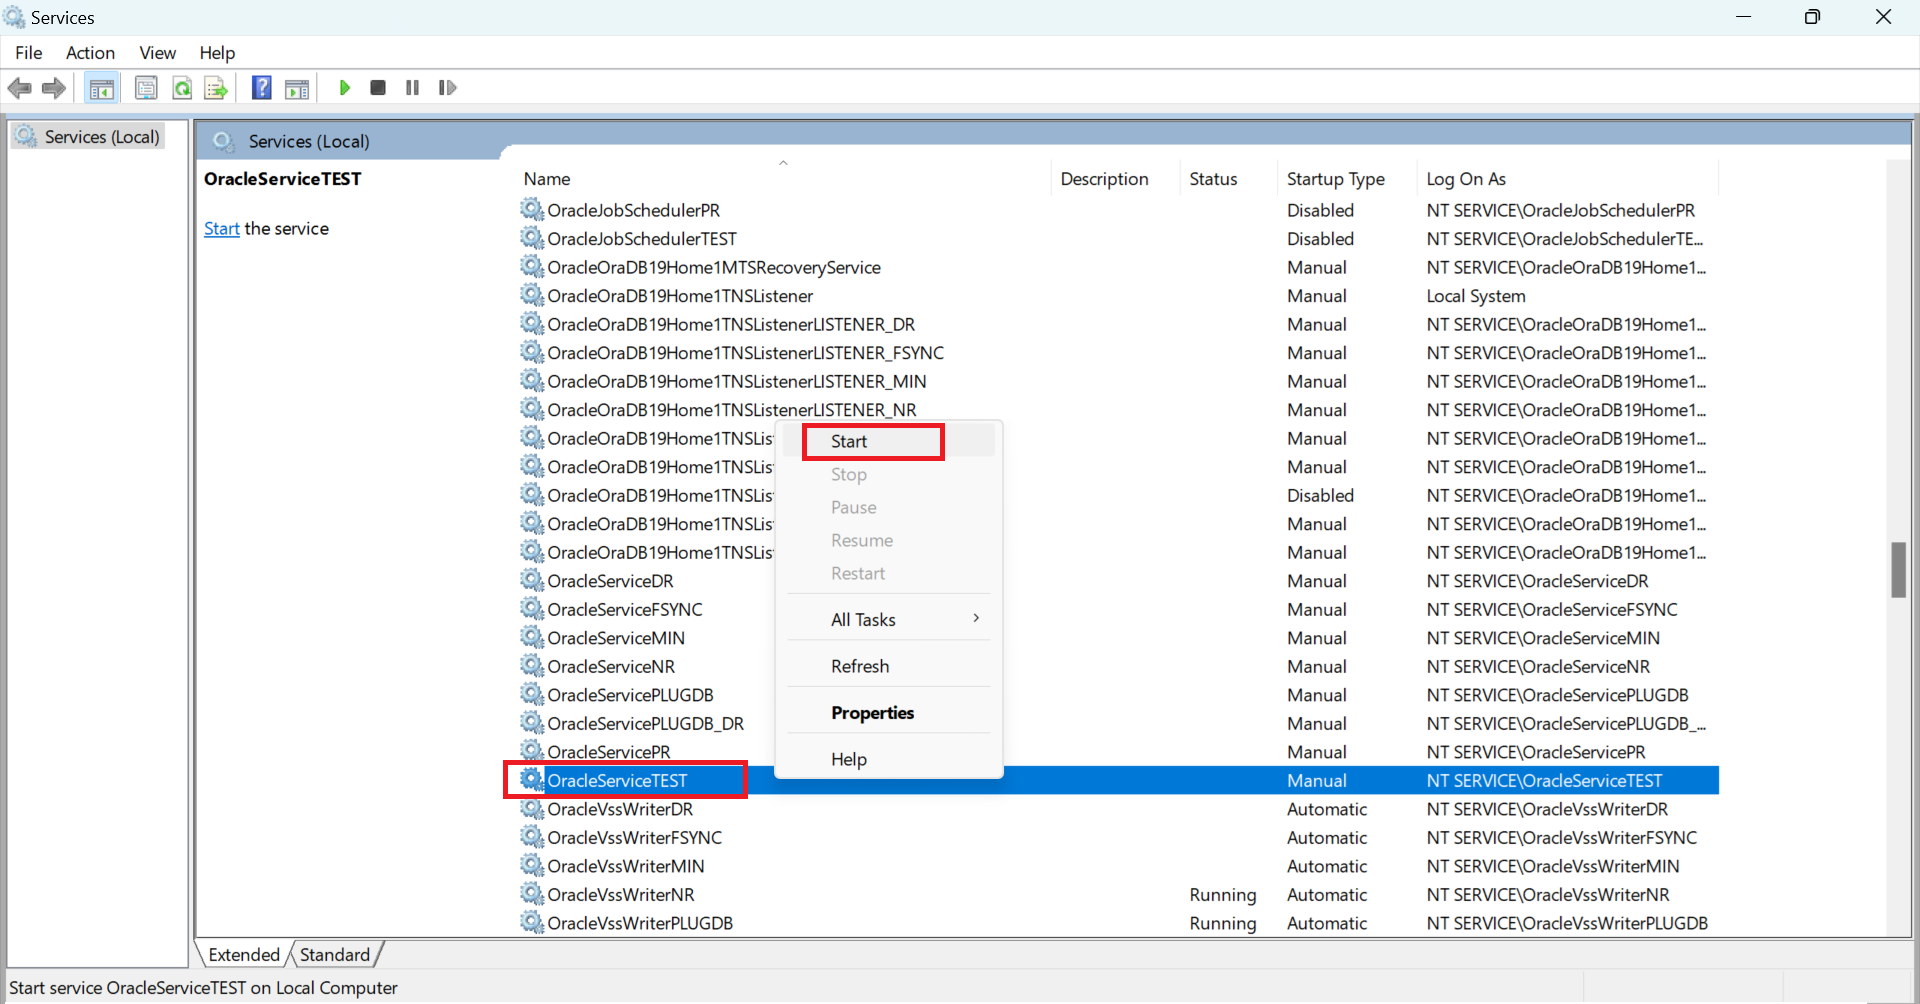
Task: Open the View menu
Action: coord(158,53)
